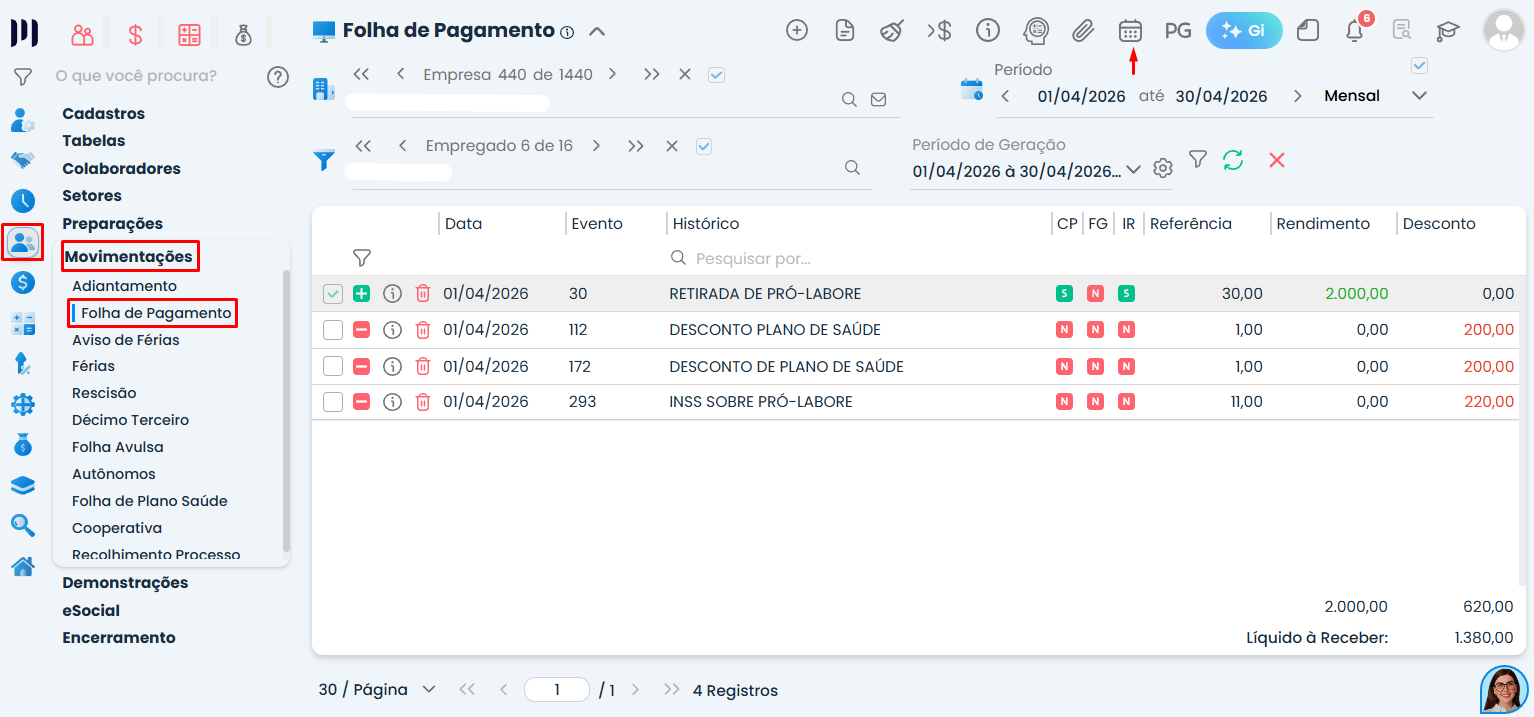Open the home icon in left sidebar

(x=23, y=566)
